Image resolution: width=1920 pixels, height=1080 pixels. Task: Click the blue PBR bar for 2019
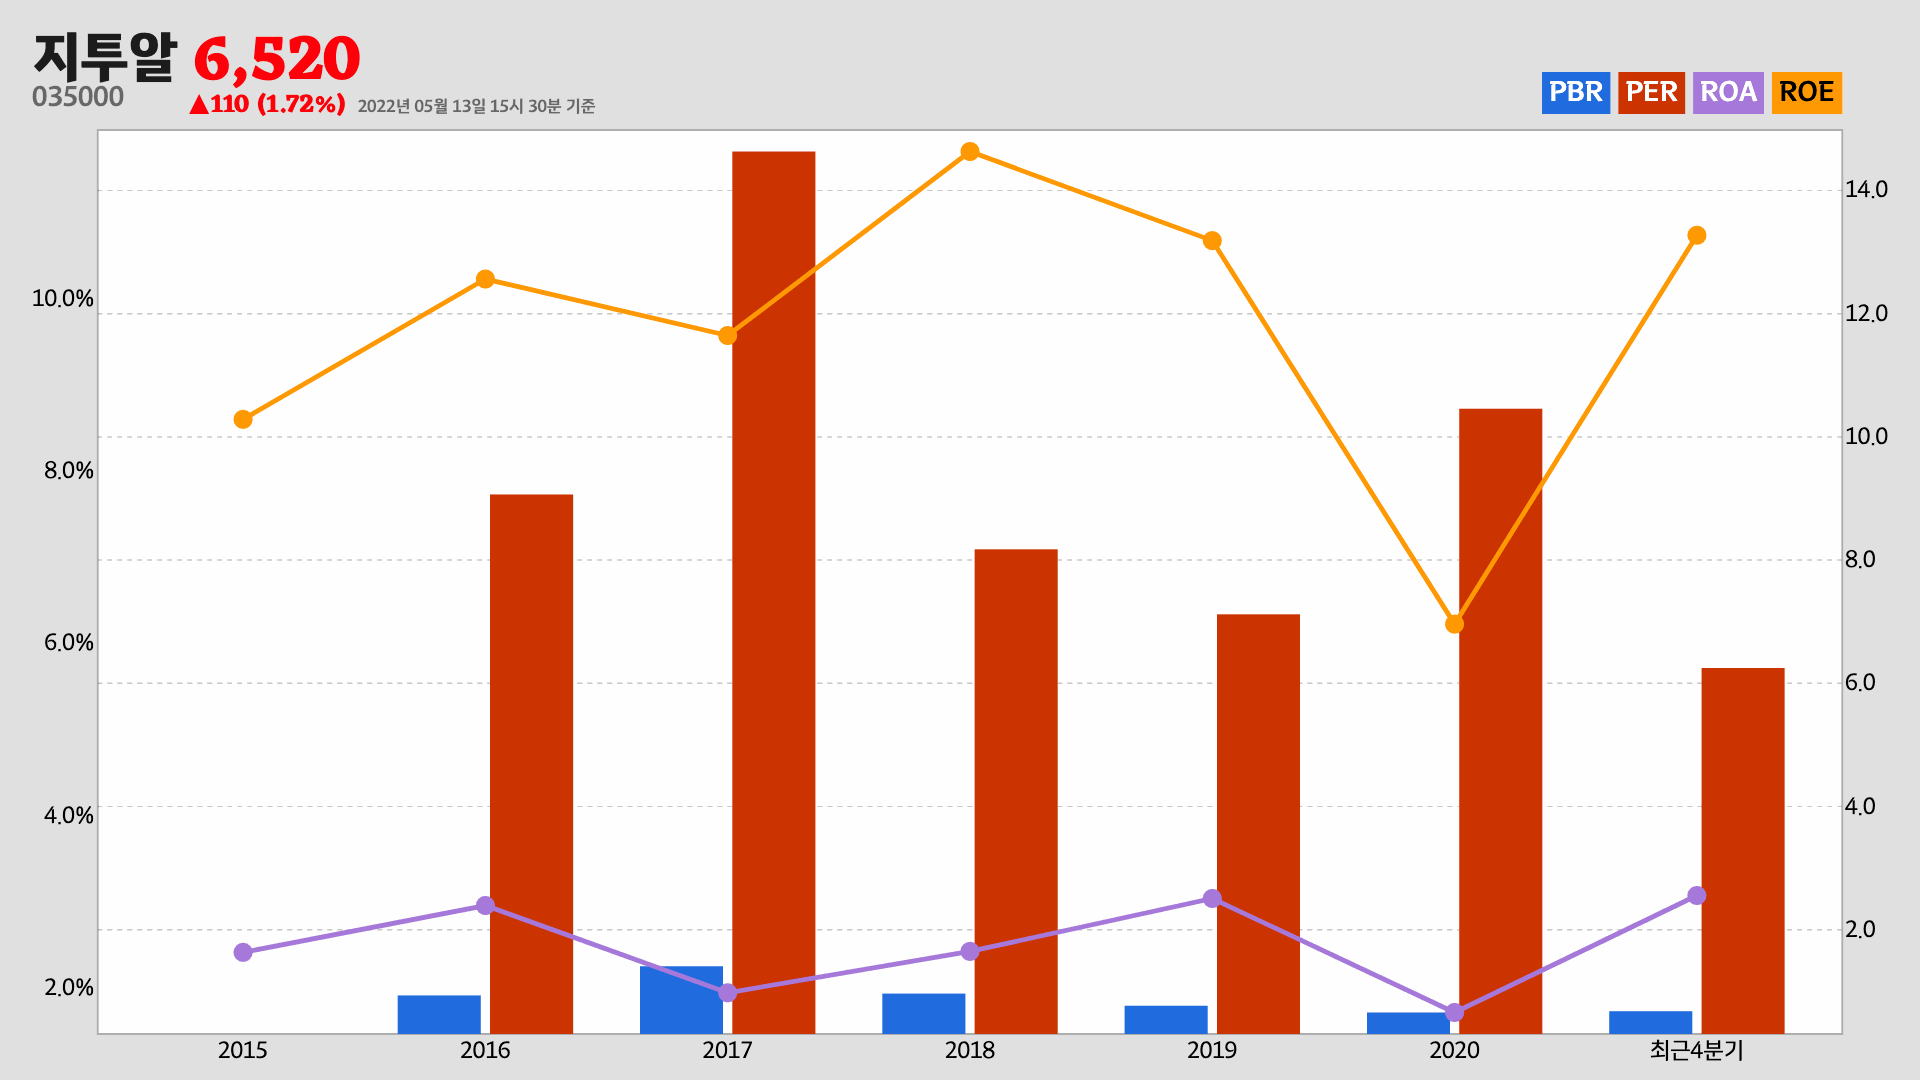[1166, 1019]
